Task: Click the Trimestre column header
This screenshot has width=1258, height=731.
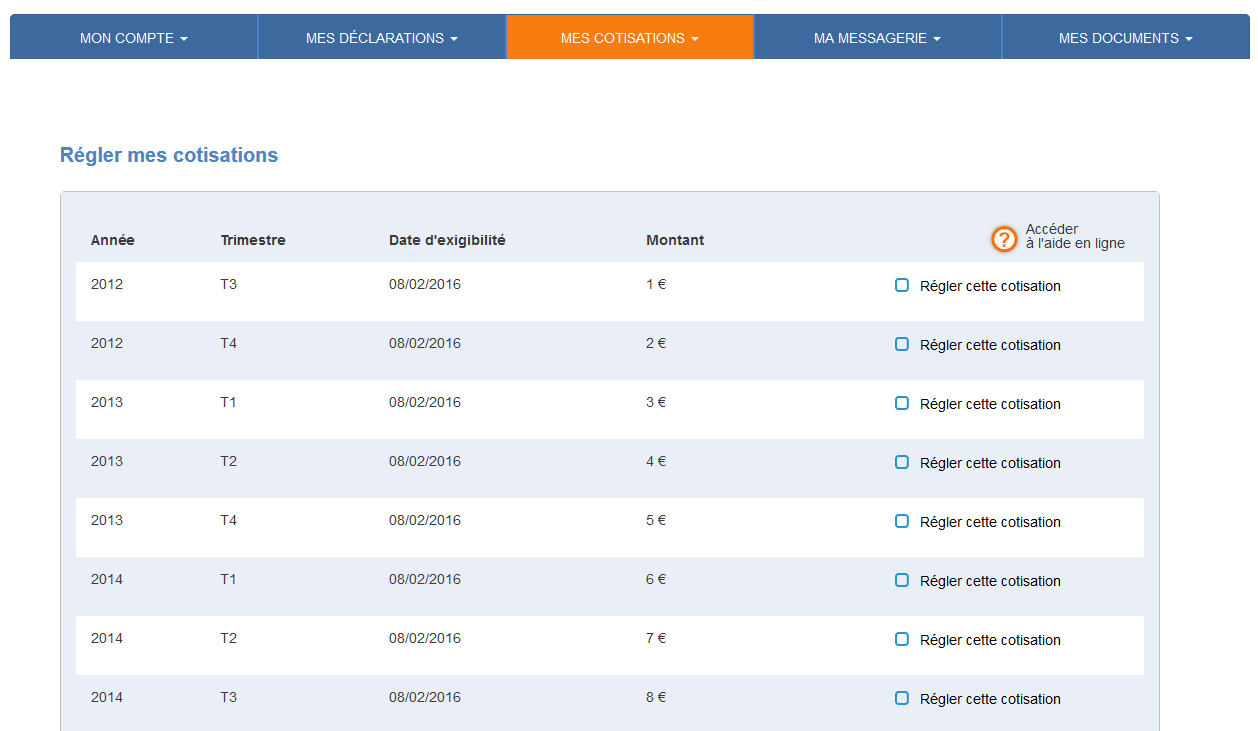Action: (x=253, y=240)
